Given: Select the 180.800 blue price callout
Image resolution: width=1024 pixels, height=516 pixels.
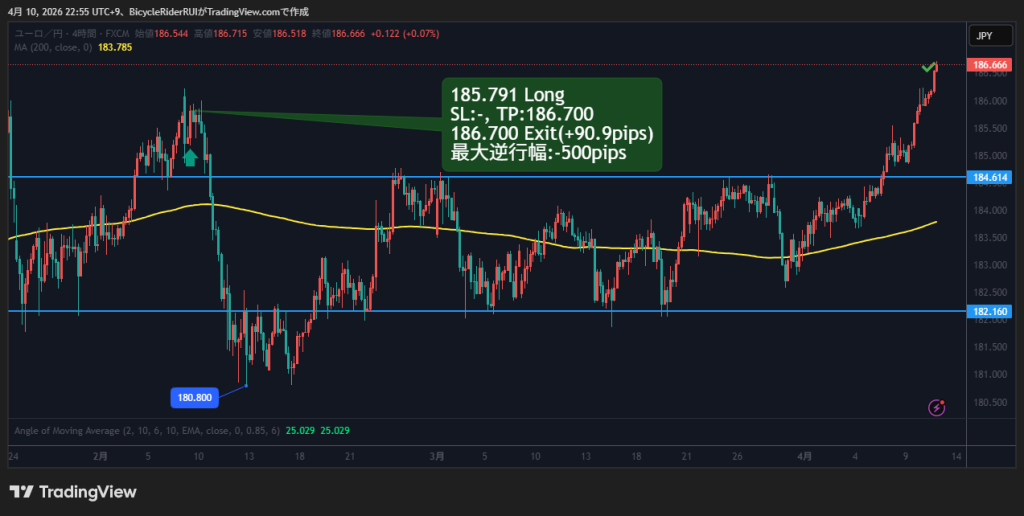Looking at the screenshot, I should pyautogui.click(x=194, y=397).
